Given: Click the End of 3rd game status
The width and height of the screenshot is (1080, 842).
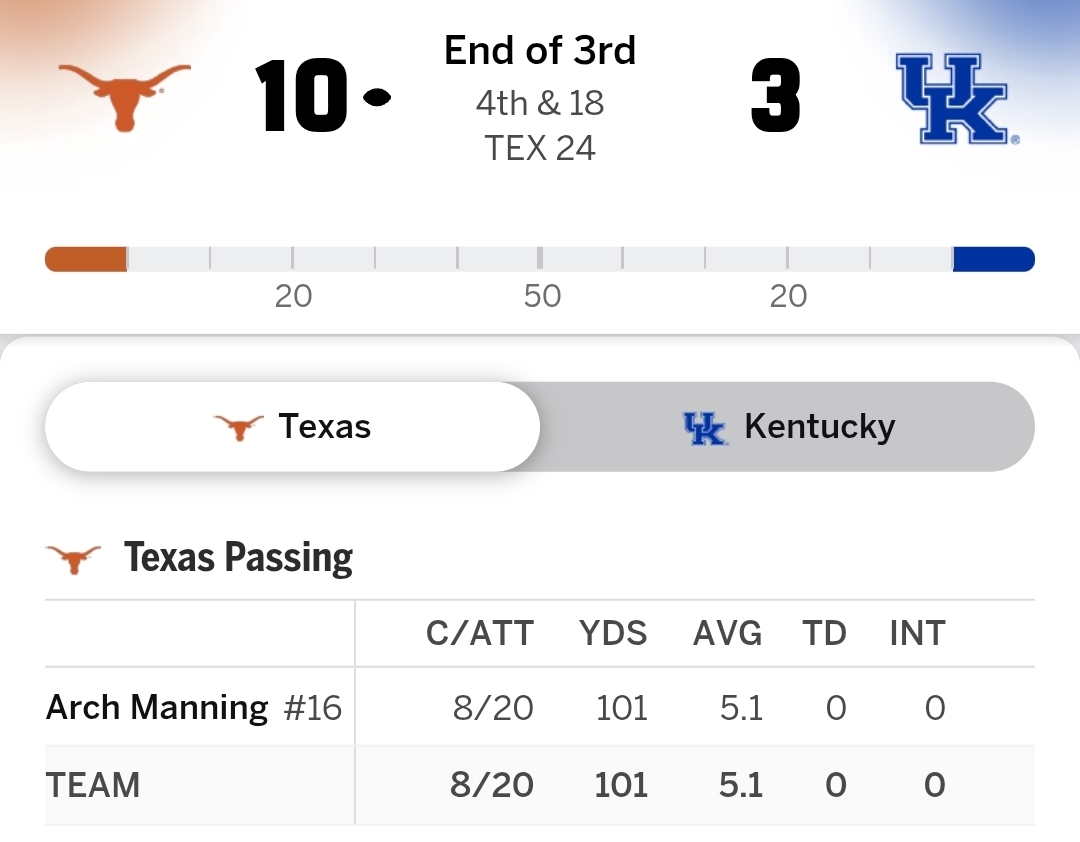Looking at the screenshot, I should click(540, 50).
